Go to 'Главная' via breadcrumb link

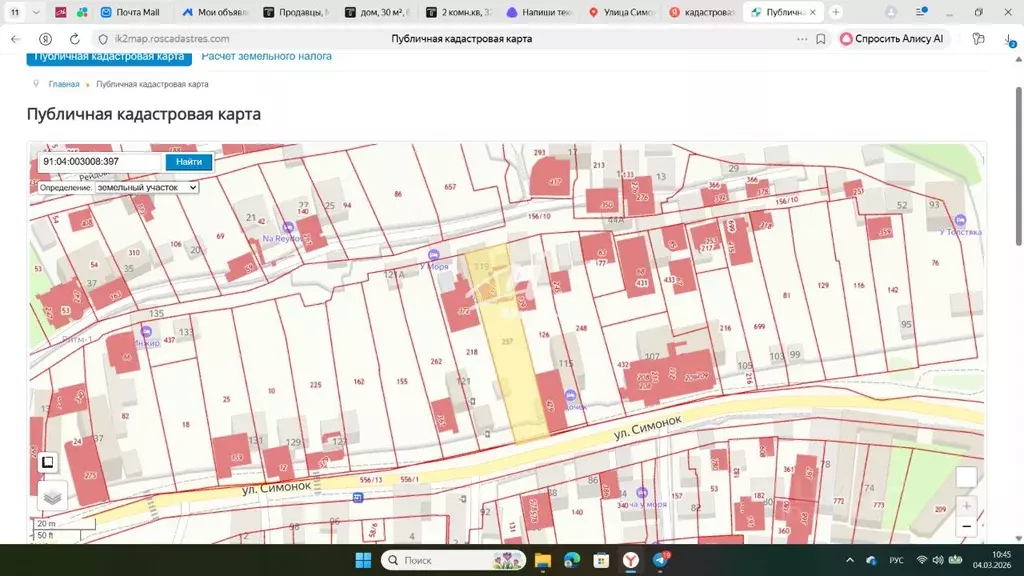(63, 84)
